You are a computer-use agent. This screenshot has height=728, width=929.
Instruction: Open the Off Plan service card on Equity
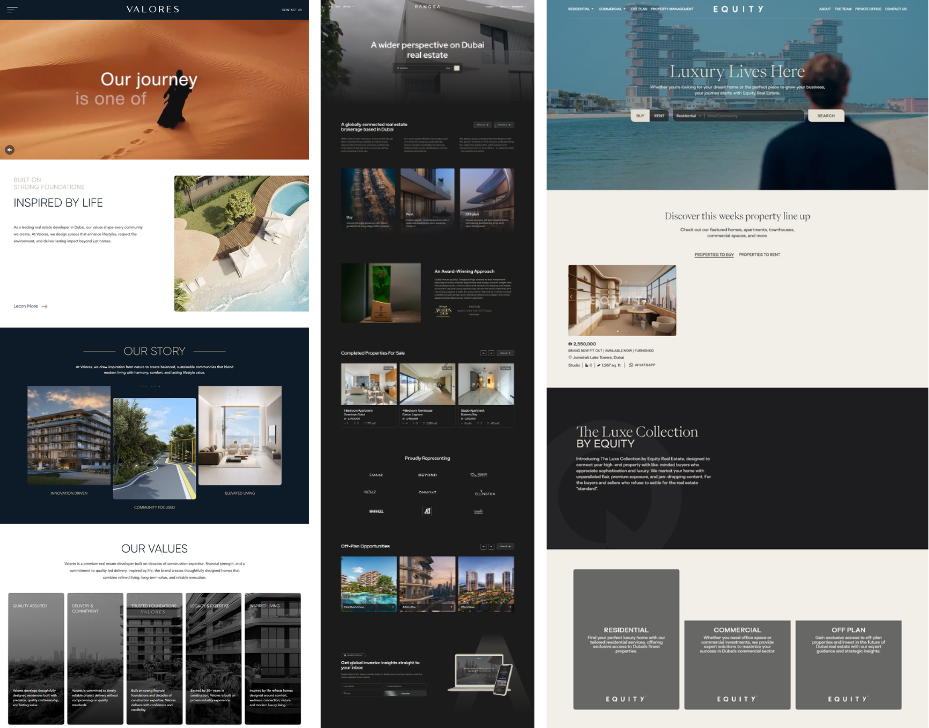(848, 665)
